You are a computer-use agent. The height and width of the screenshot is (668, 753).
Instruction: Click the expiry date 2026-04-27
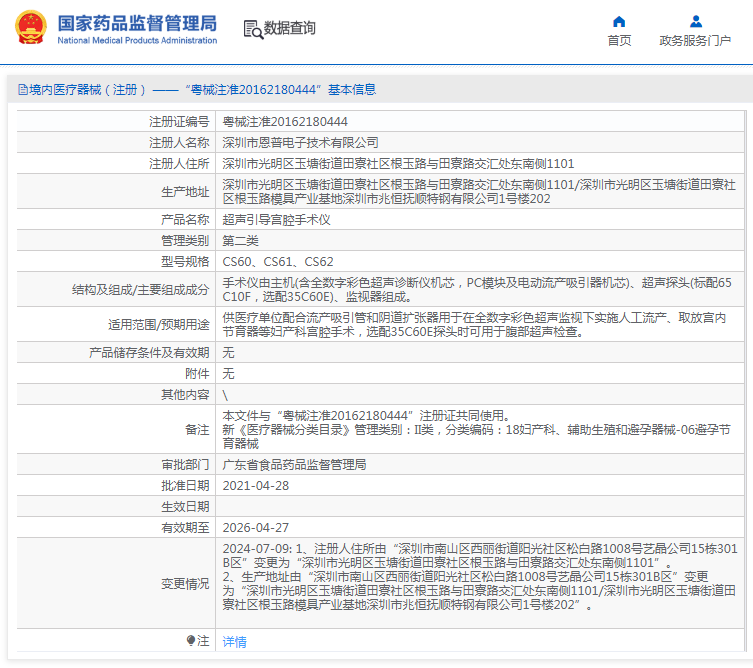point(255,528)
